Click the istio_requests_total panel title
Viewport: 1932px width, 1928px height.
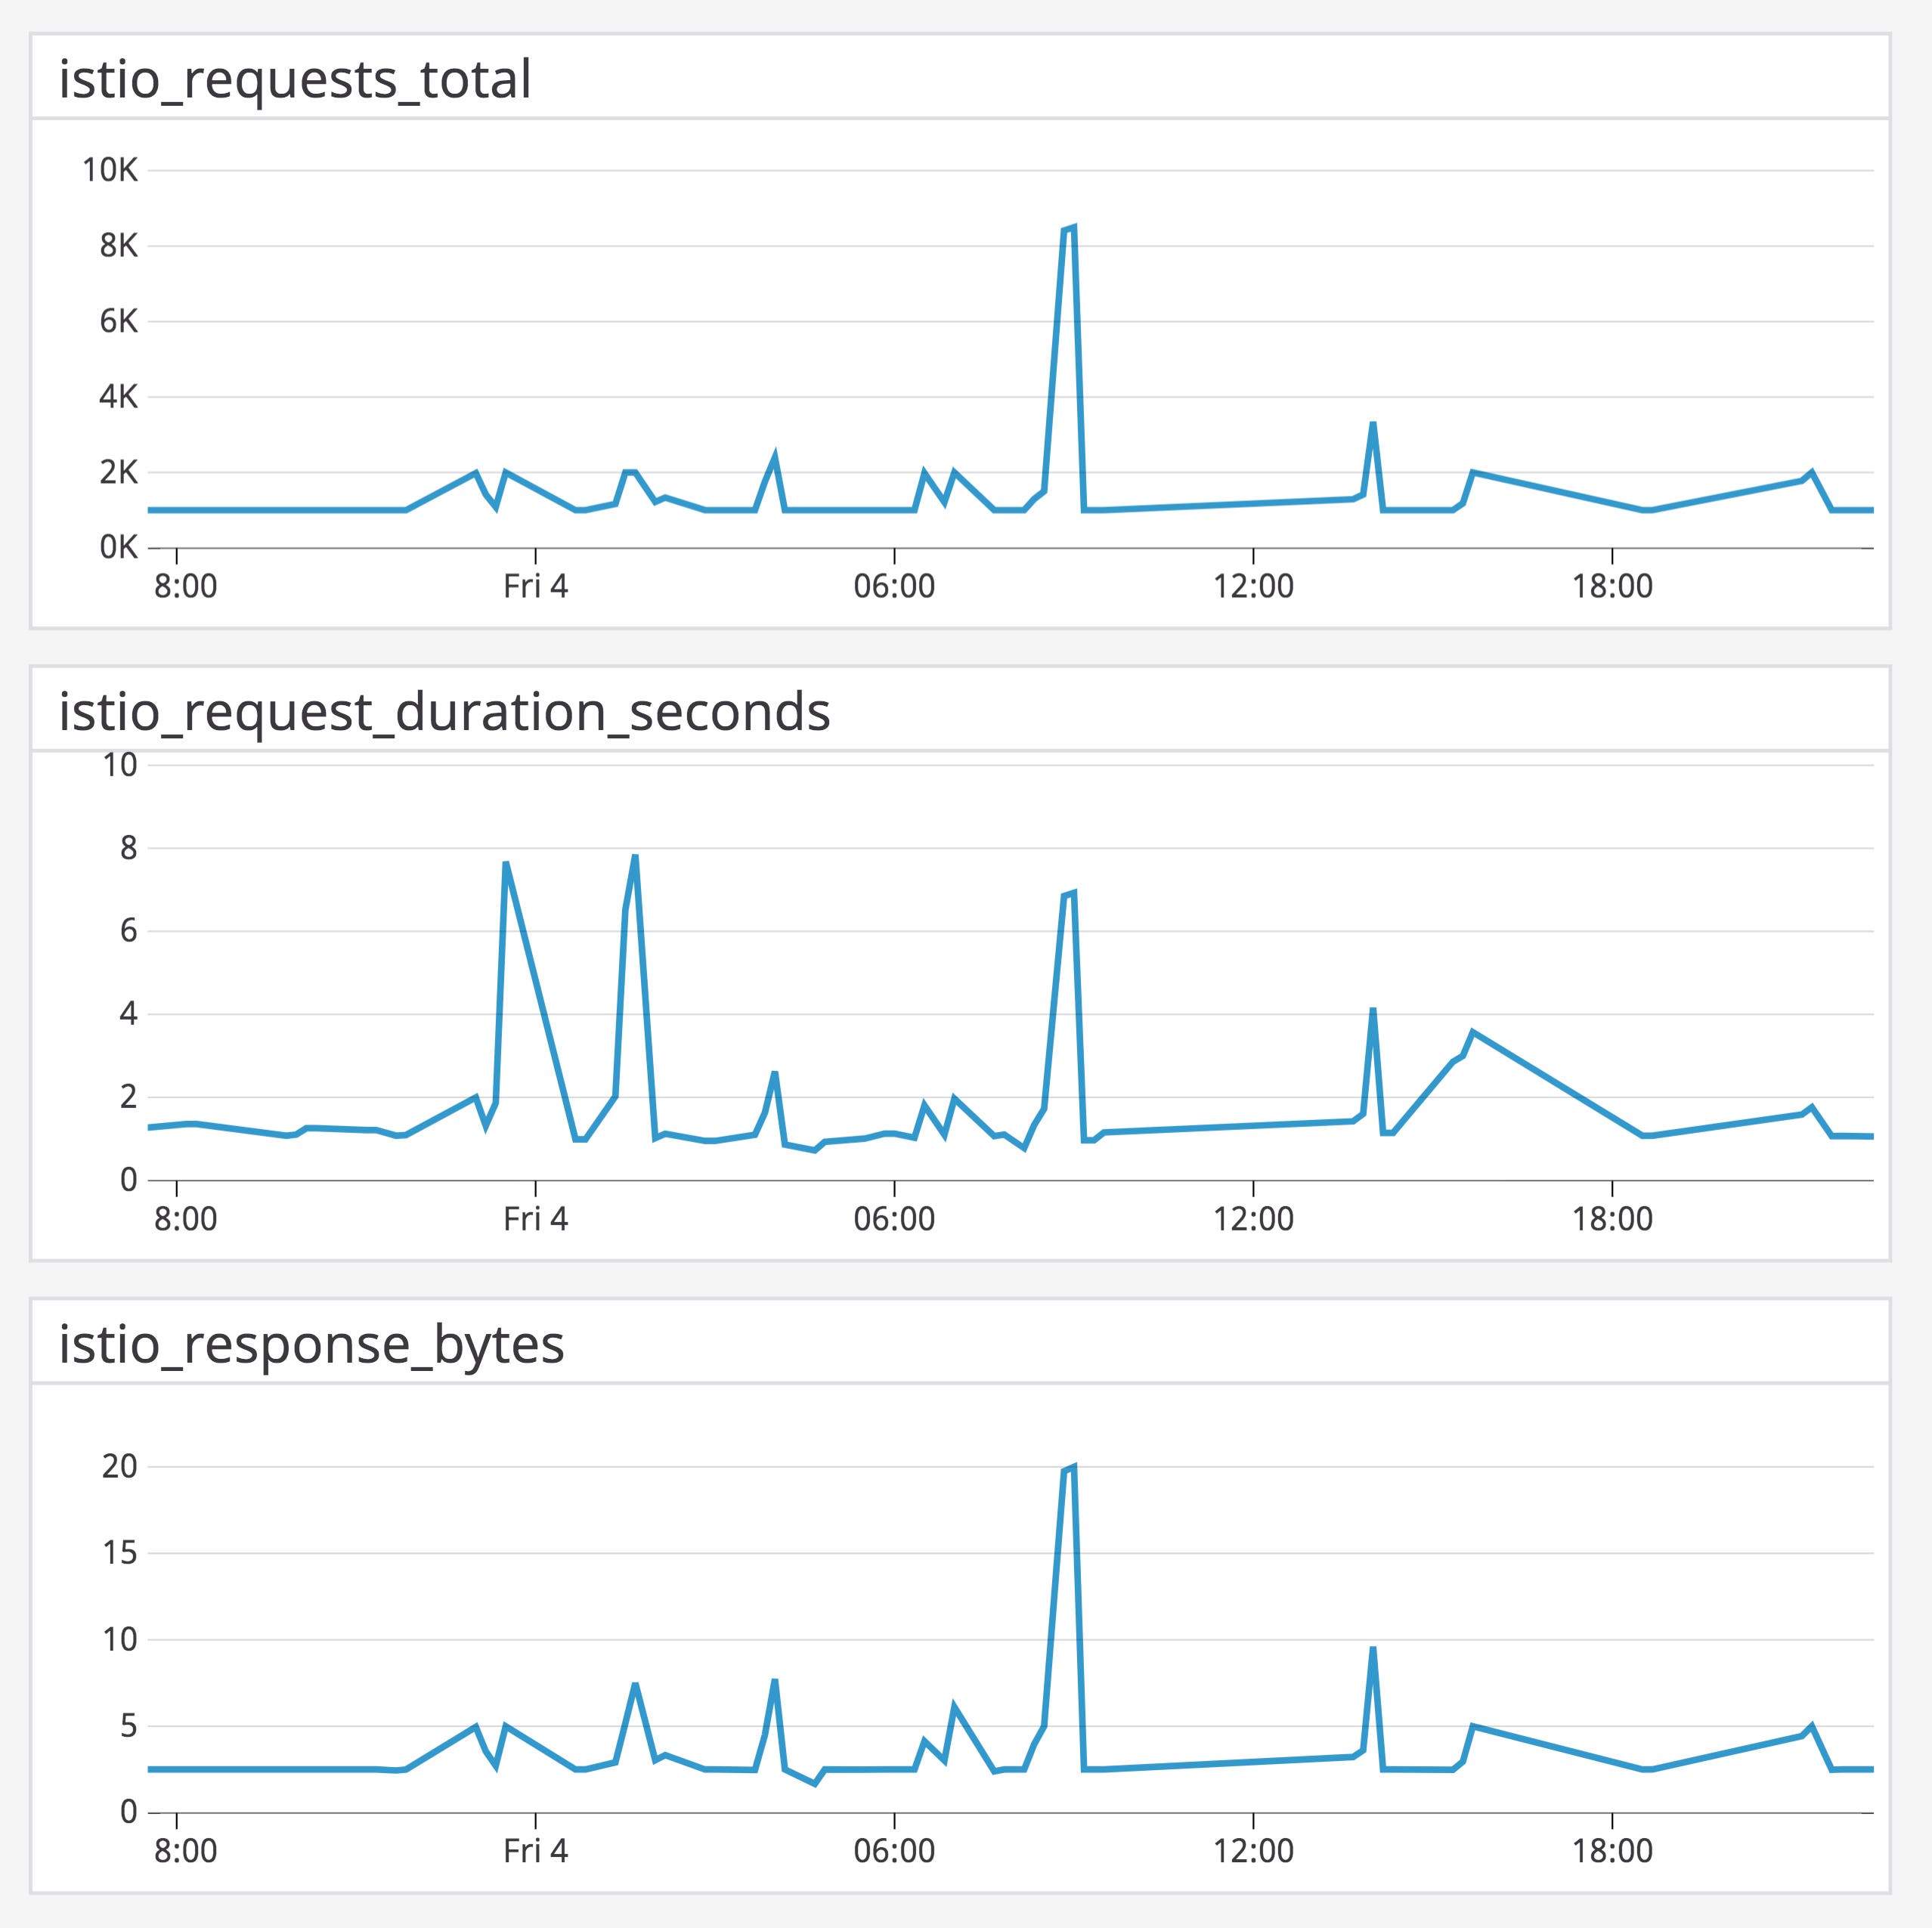click(295, 80)
